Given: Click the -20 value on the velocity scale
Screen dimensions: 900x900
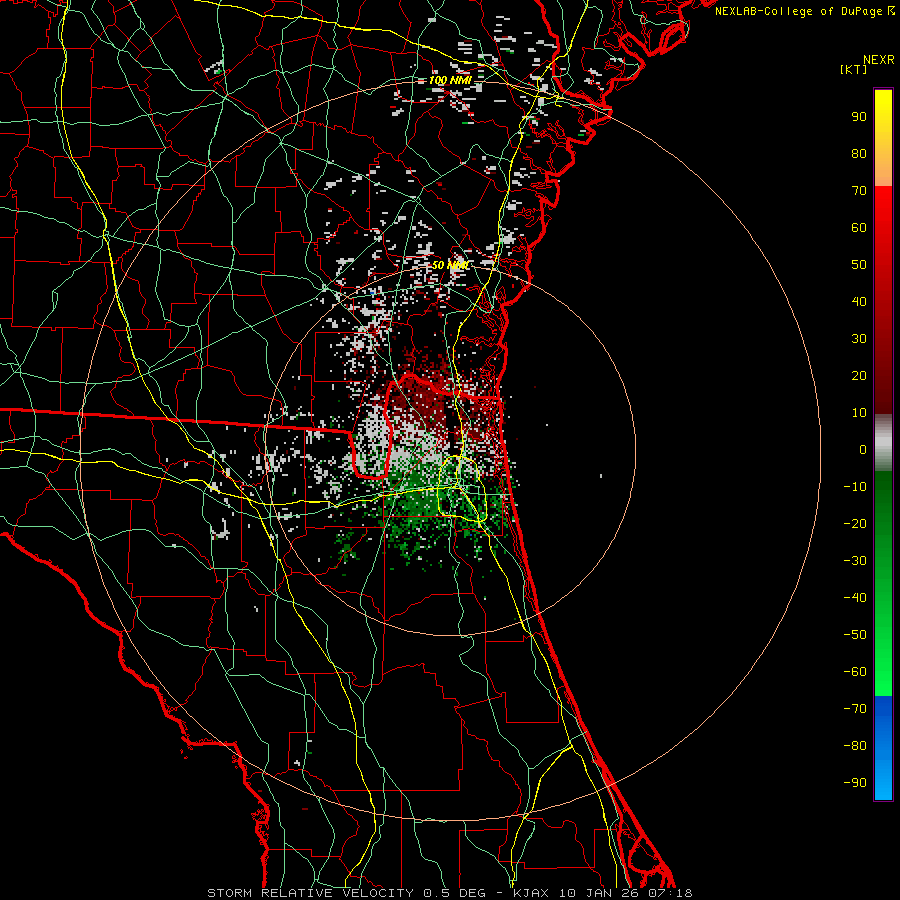Looking at the screenshot, I should click(855, 524).
